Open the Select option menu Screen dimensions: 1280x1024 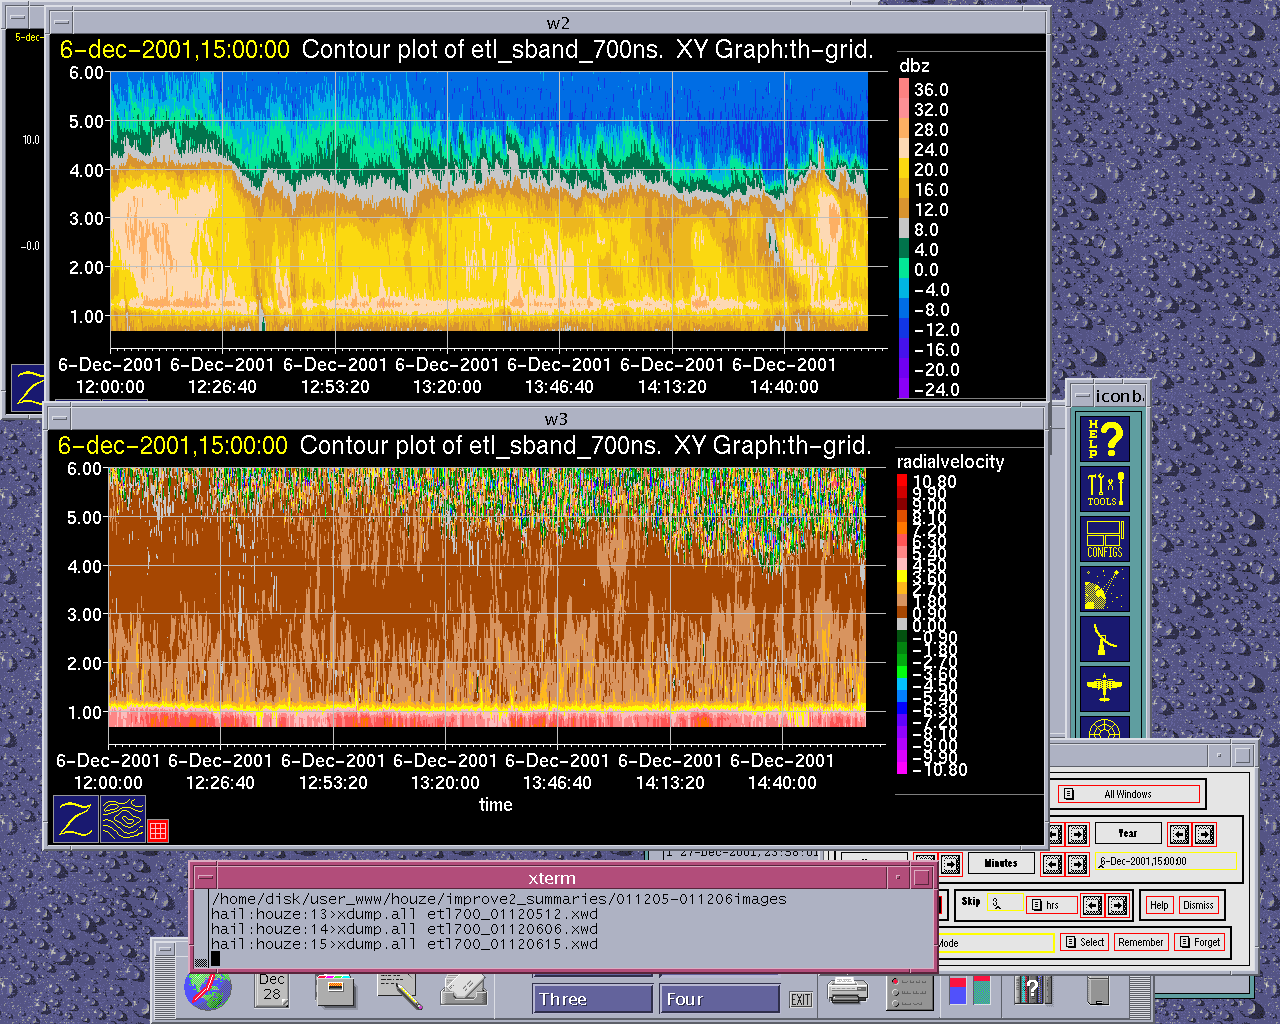coord(1085,942)
